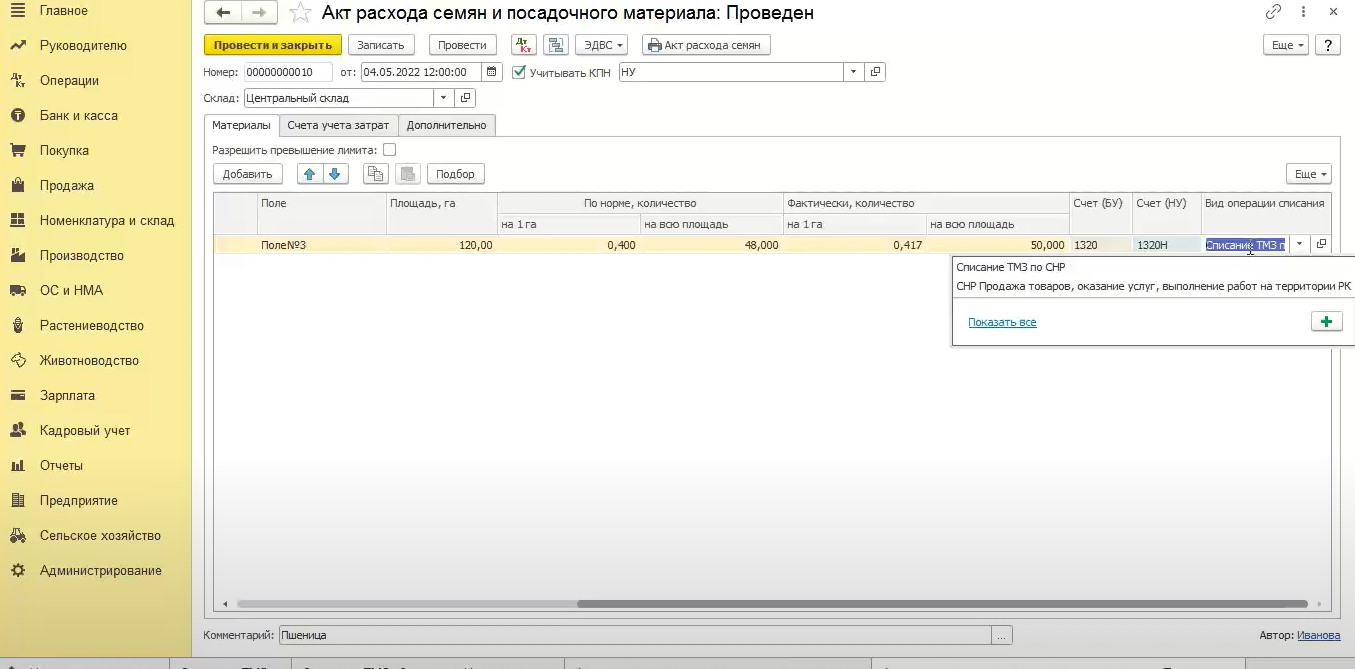Open the calendar picker beside date field
The image size is (1355, 669).
coord(492,72)
